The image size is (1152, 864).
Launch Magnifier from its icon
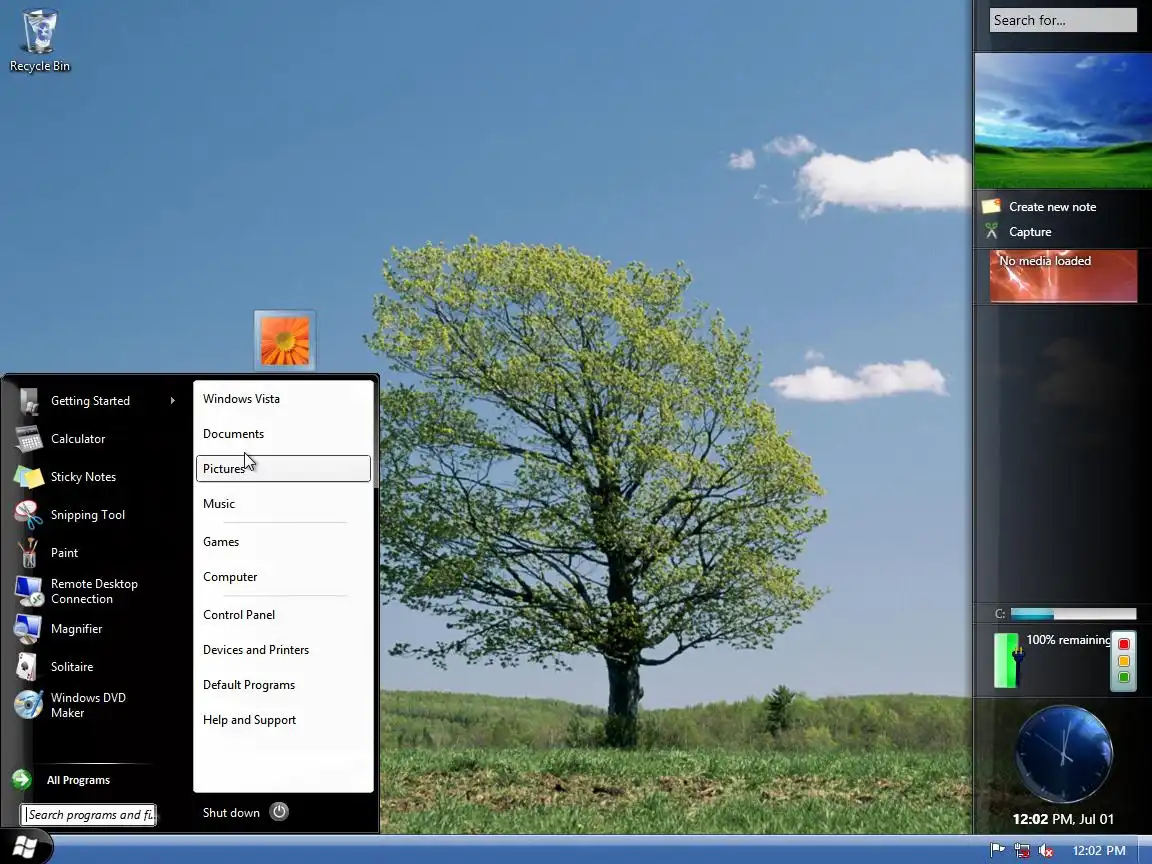click(29, 629)
